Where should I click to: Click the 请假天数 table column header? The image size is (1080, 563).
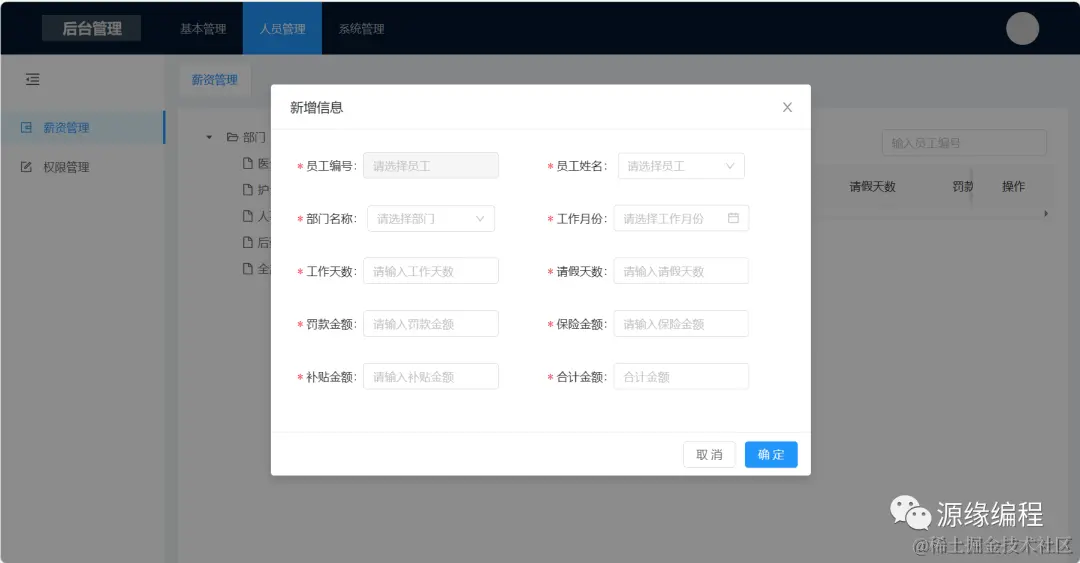click(872, 186)
